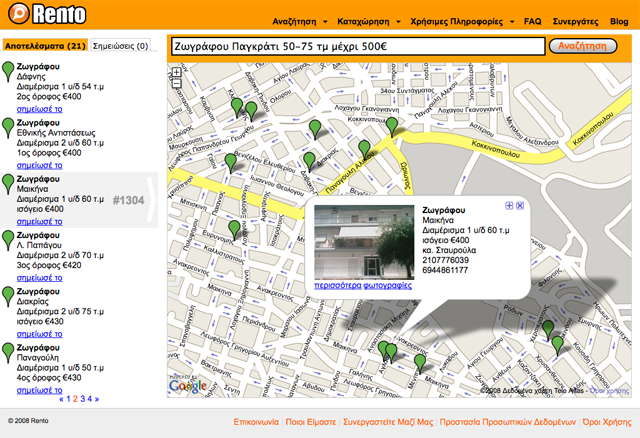The height and width of the screenshot is (438, 640).
Task: Open Χρήσιμες Πληροφορίες navigation menu
Action: pyautogui.click(x=457, y=22)
